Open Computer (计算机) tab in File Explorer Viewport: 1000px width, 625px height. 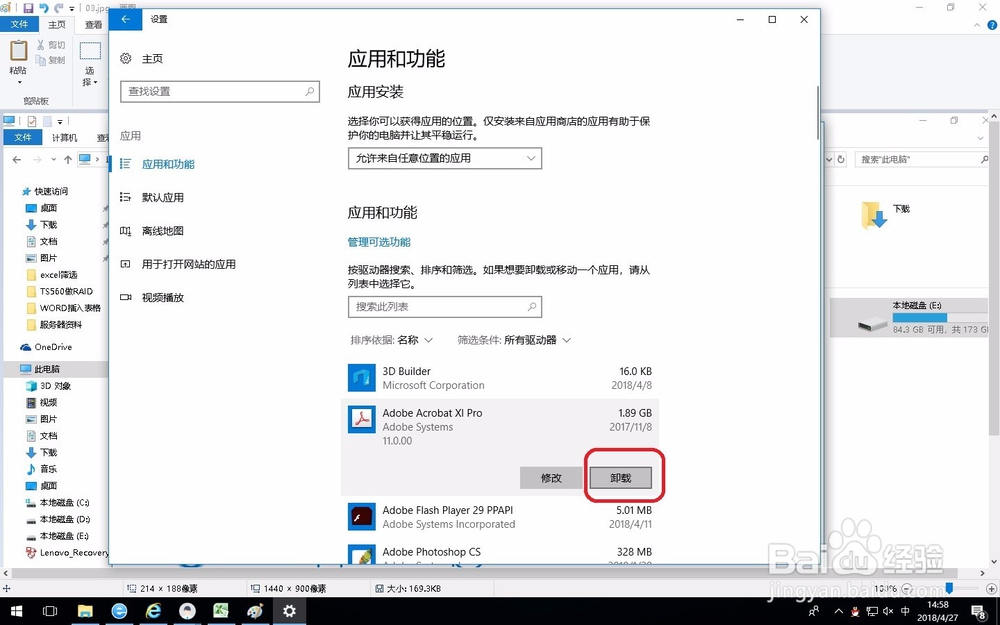coord(64,137)
